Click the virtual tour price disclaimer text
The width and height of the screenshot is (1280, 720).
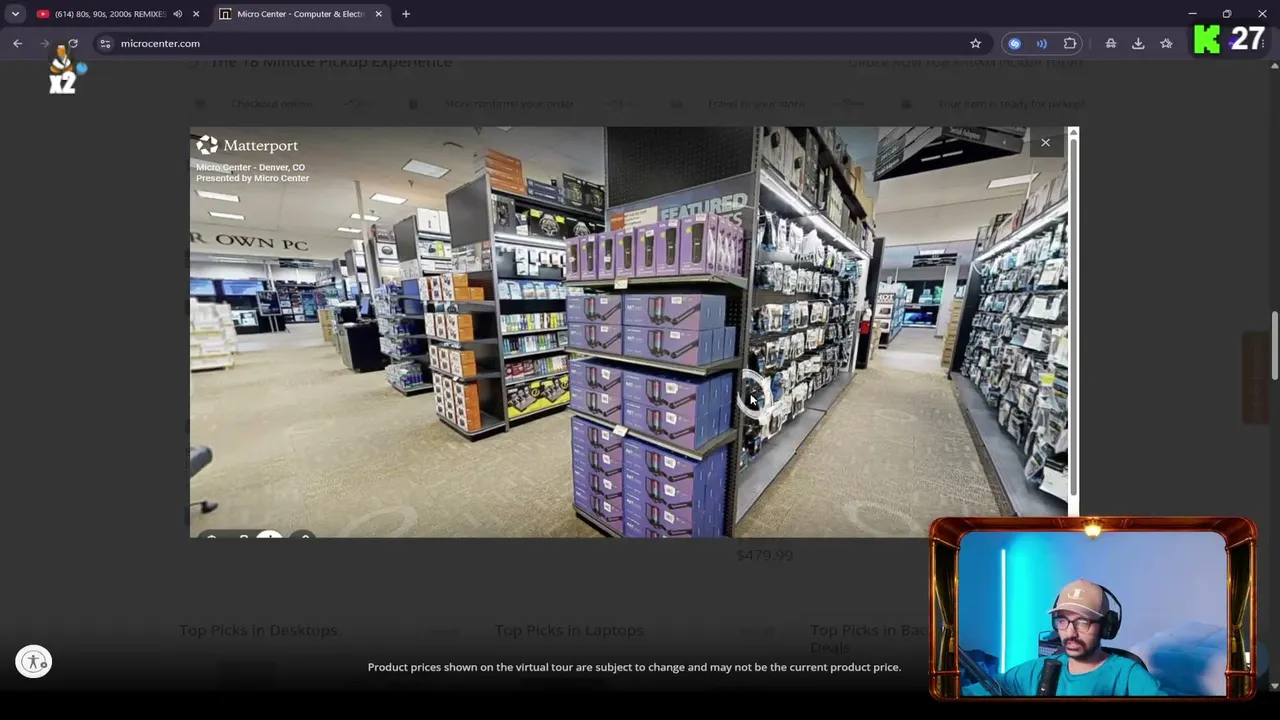pos(634,667)
